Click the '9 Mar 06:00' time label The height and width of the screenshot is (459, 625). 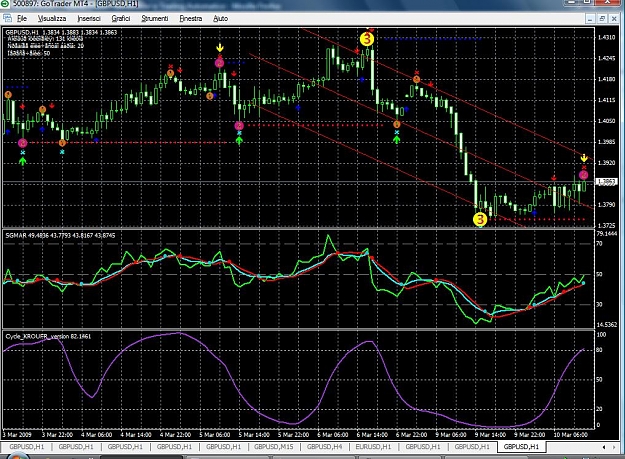pyautogui.click(x=451, y=435)
